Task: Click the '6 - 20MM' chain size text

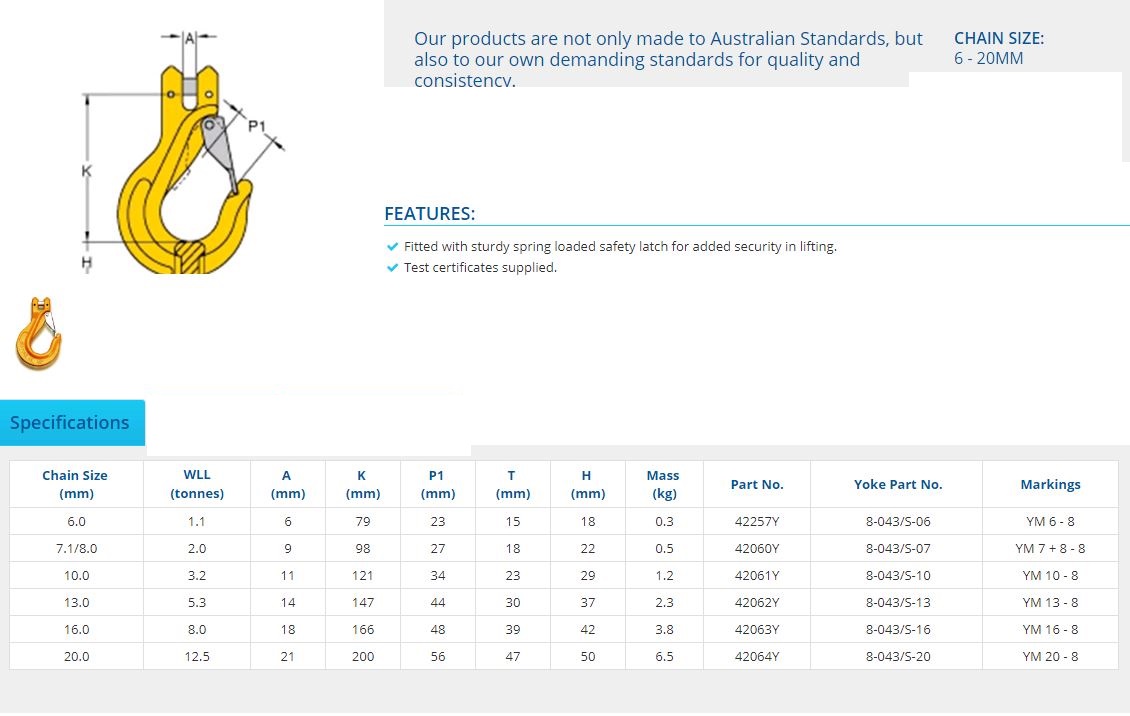Action: click(x=988, y=58)
